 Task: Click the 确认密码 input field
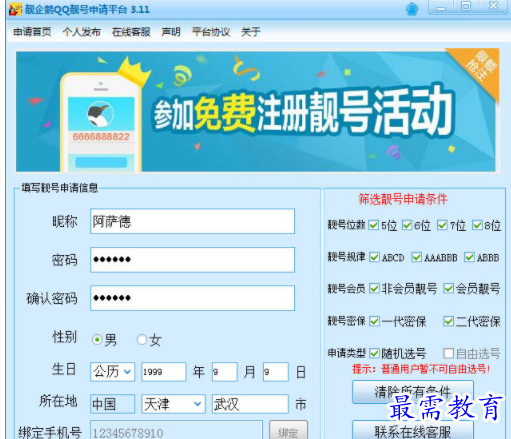point(192,298)
